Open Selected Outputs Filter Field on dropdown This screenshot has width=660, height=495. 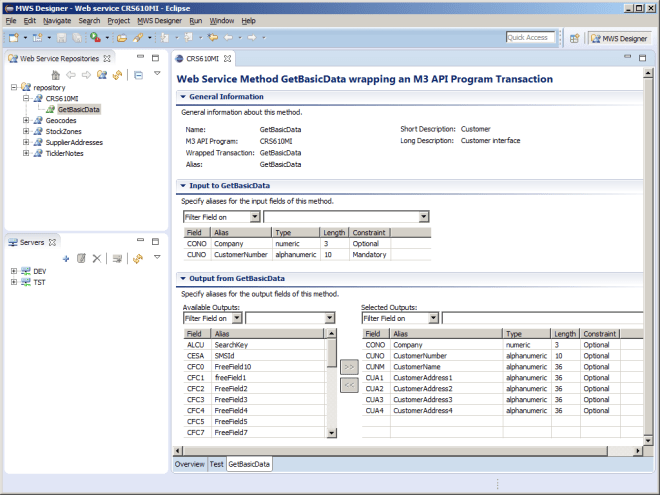click(x=433, y=318)
